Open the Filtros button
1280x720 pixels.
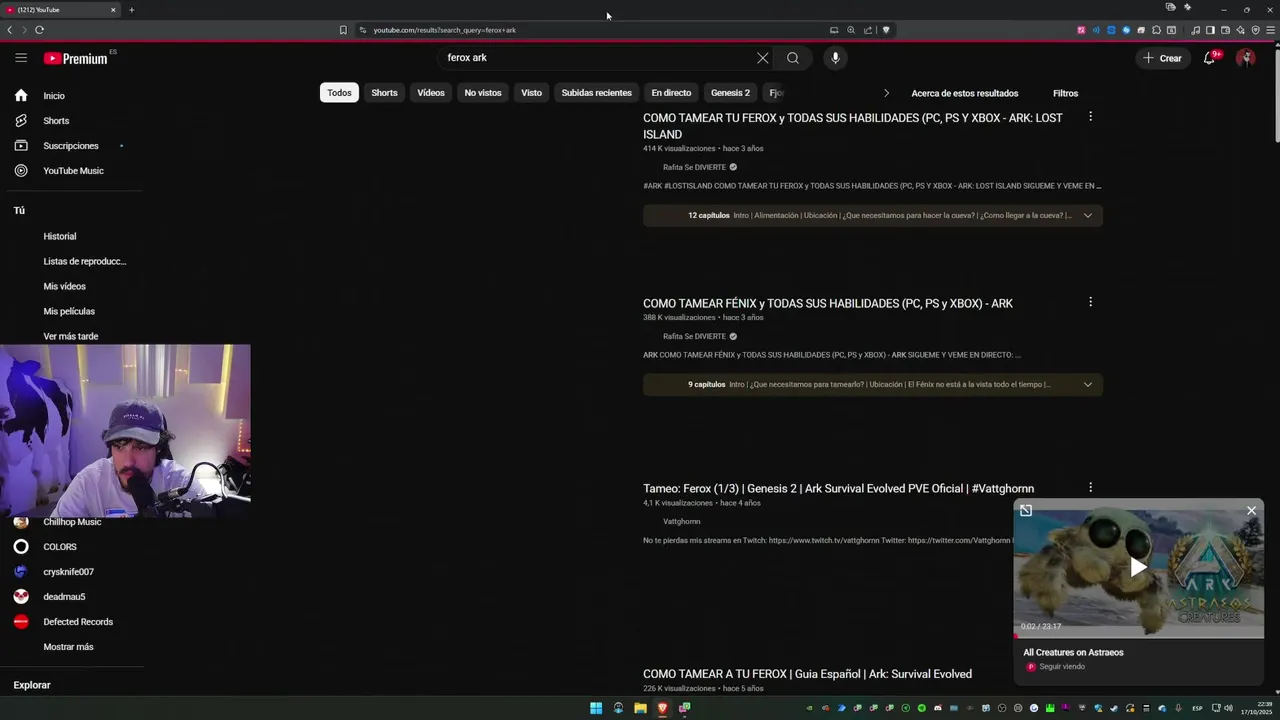click(x=1065, y=93)
